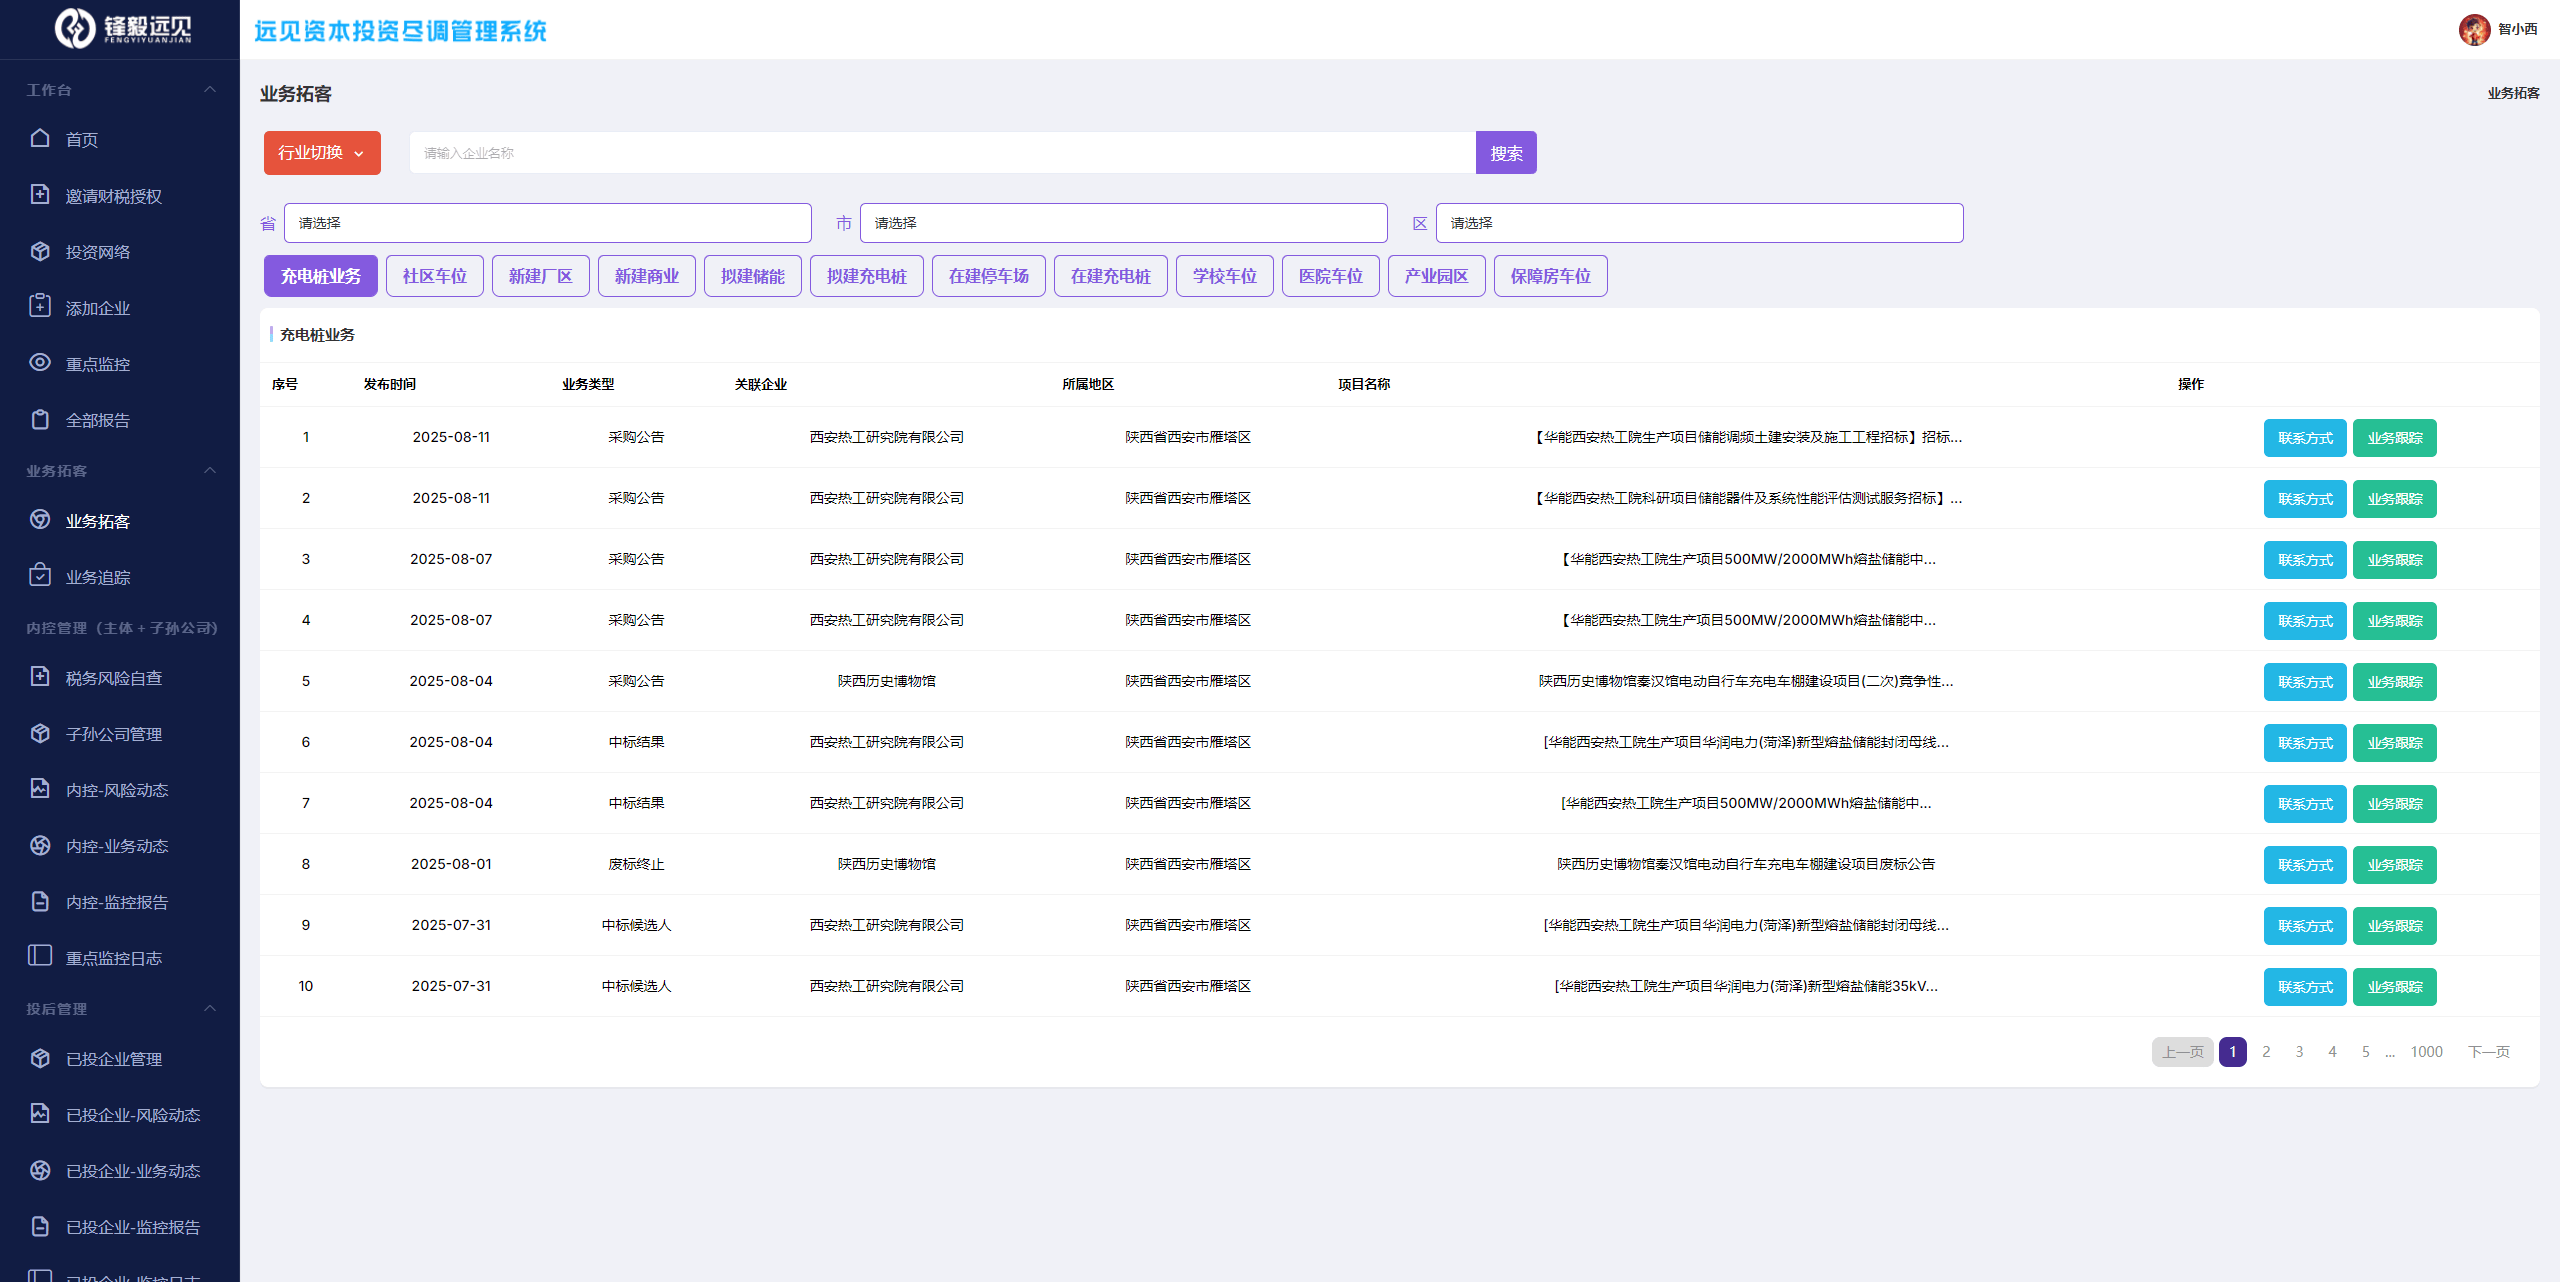Select the key monitoring eye icon
Screen dimensions: 2560x1282
coord(40,362)
